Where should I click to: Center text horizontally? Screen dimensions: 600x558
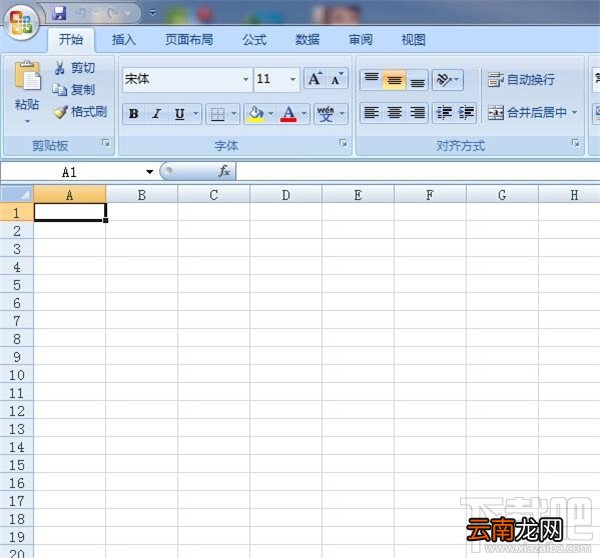coord(394,113)
